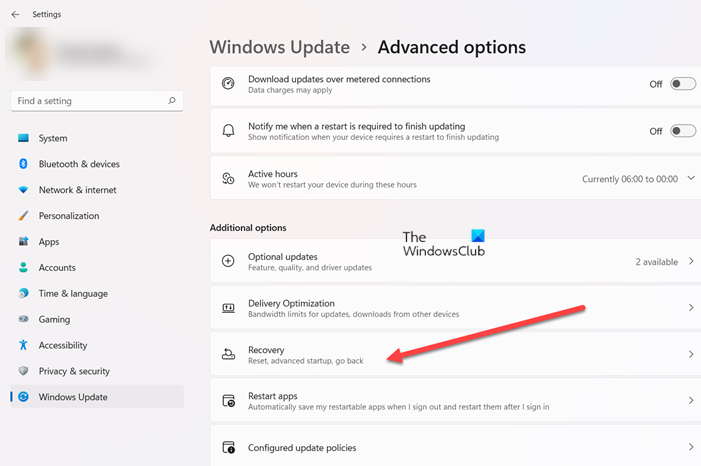
Task: Click the Find a setting search box
Action: [88, 101]
